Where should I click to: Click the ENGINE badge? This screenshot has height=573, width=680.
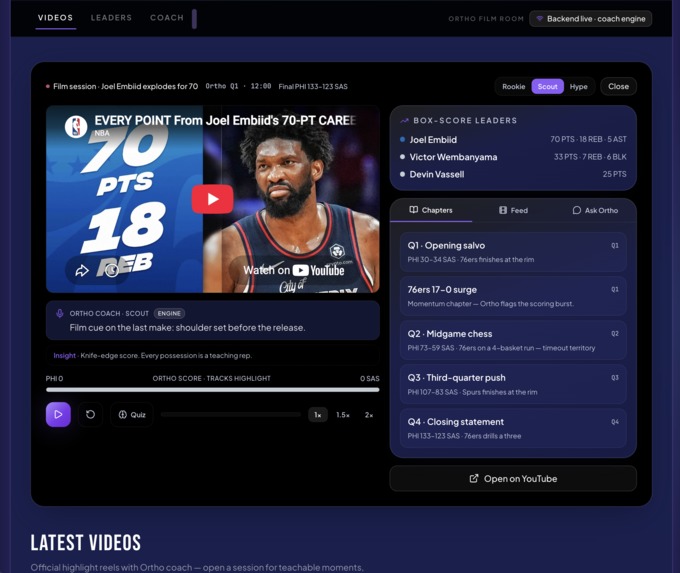pos(169,313)
